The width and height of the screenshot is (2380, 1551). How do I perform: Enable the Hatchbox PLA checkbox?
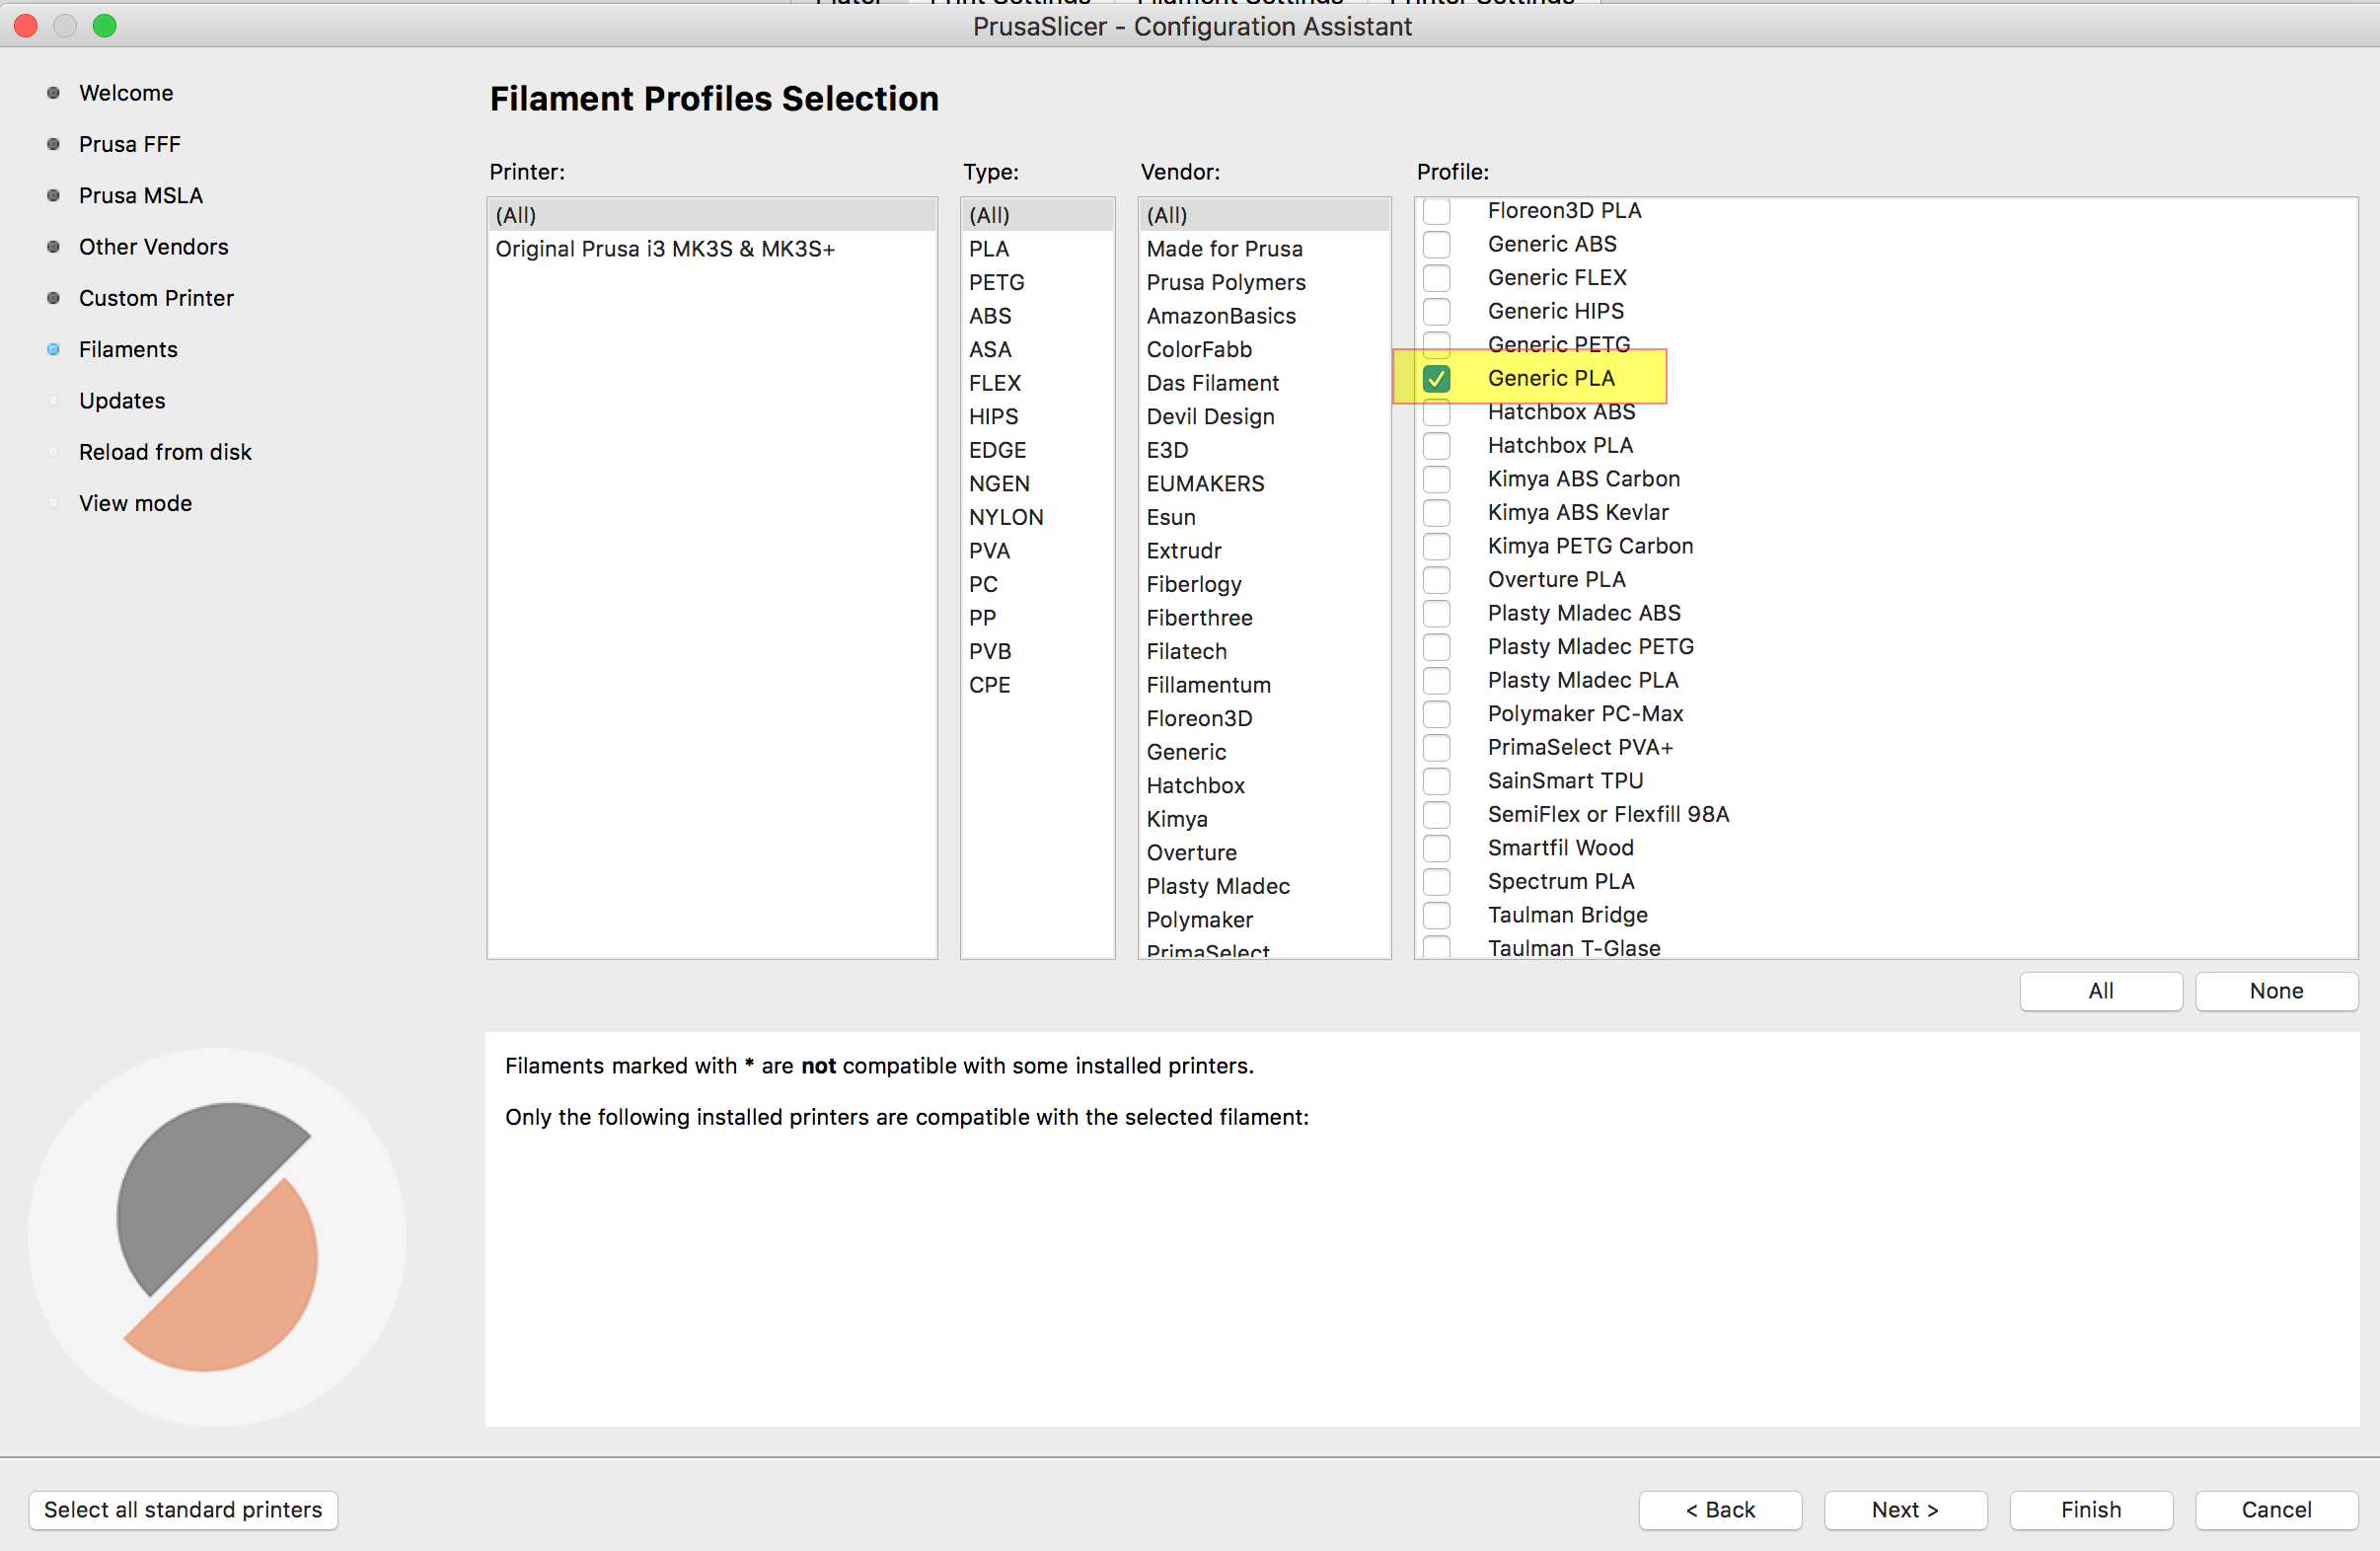(x=1436, y=445)
